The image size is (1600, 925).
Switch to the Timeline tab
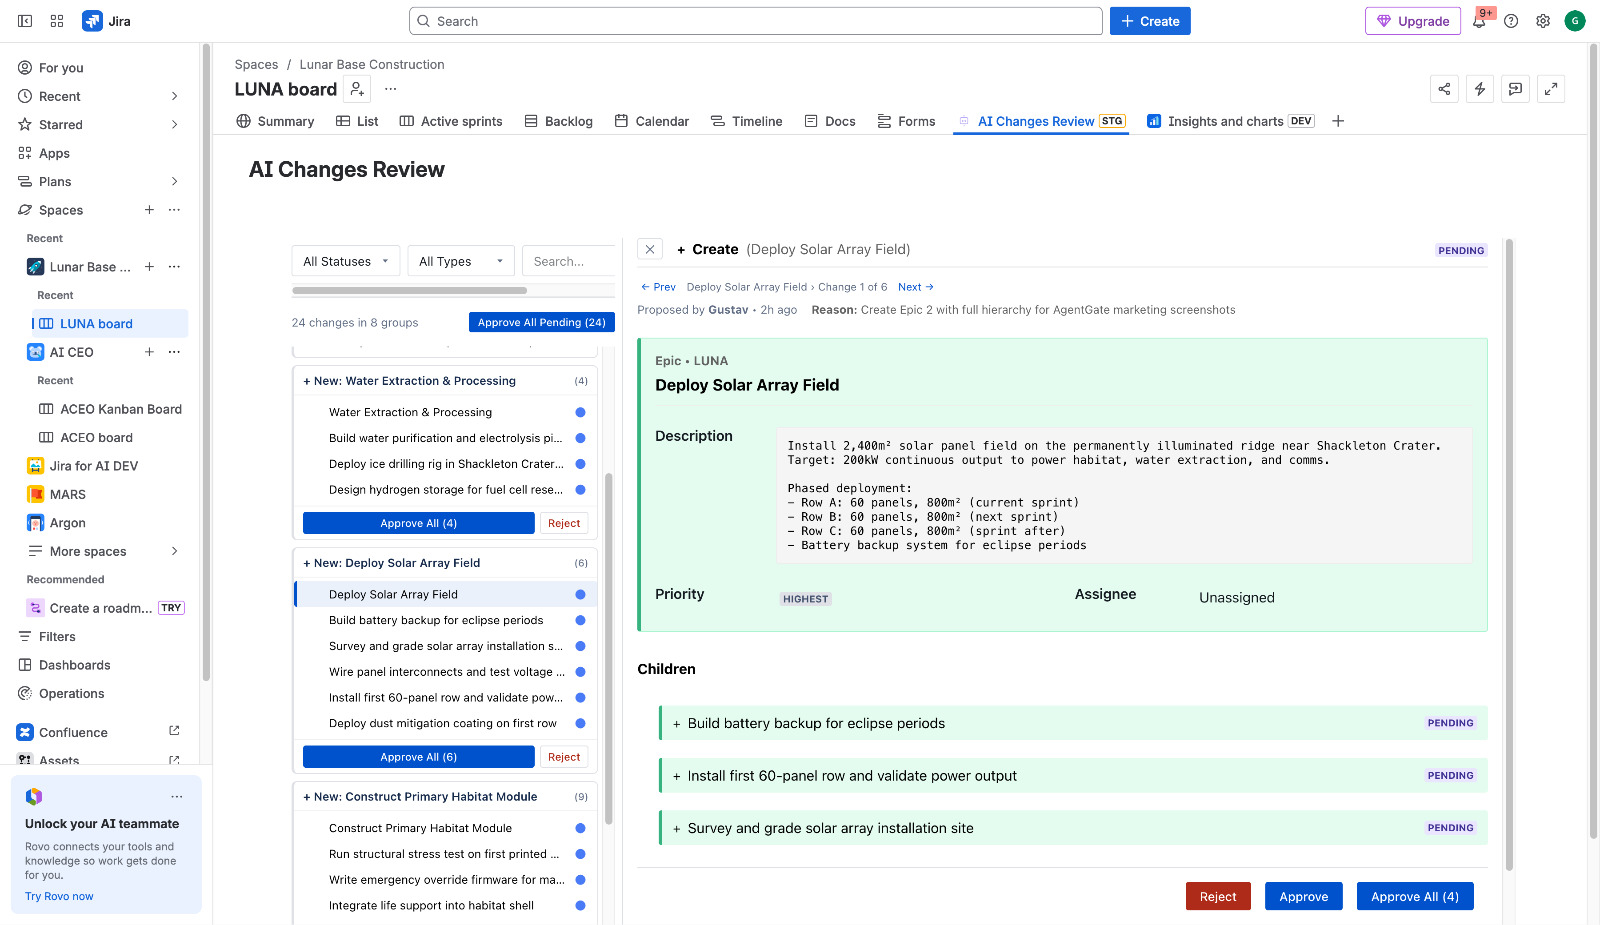[746, 121]
